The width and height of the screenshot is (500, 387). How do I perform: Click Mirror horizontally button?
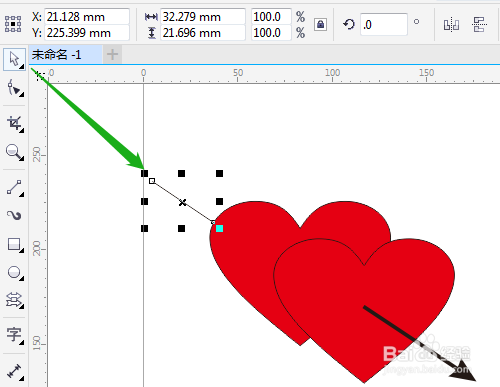[451, 25]
